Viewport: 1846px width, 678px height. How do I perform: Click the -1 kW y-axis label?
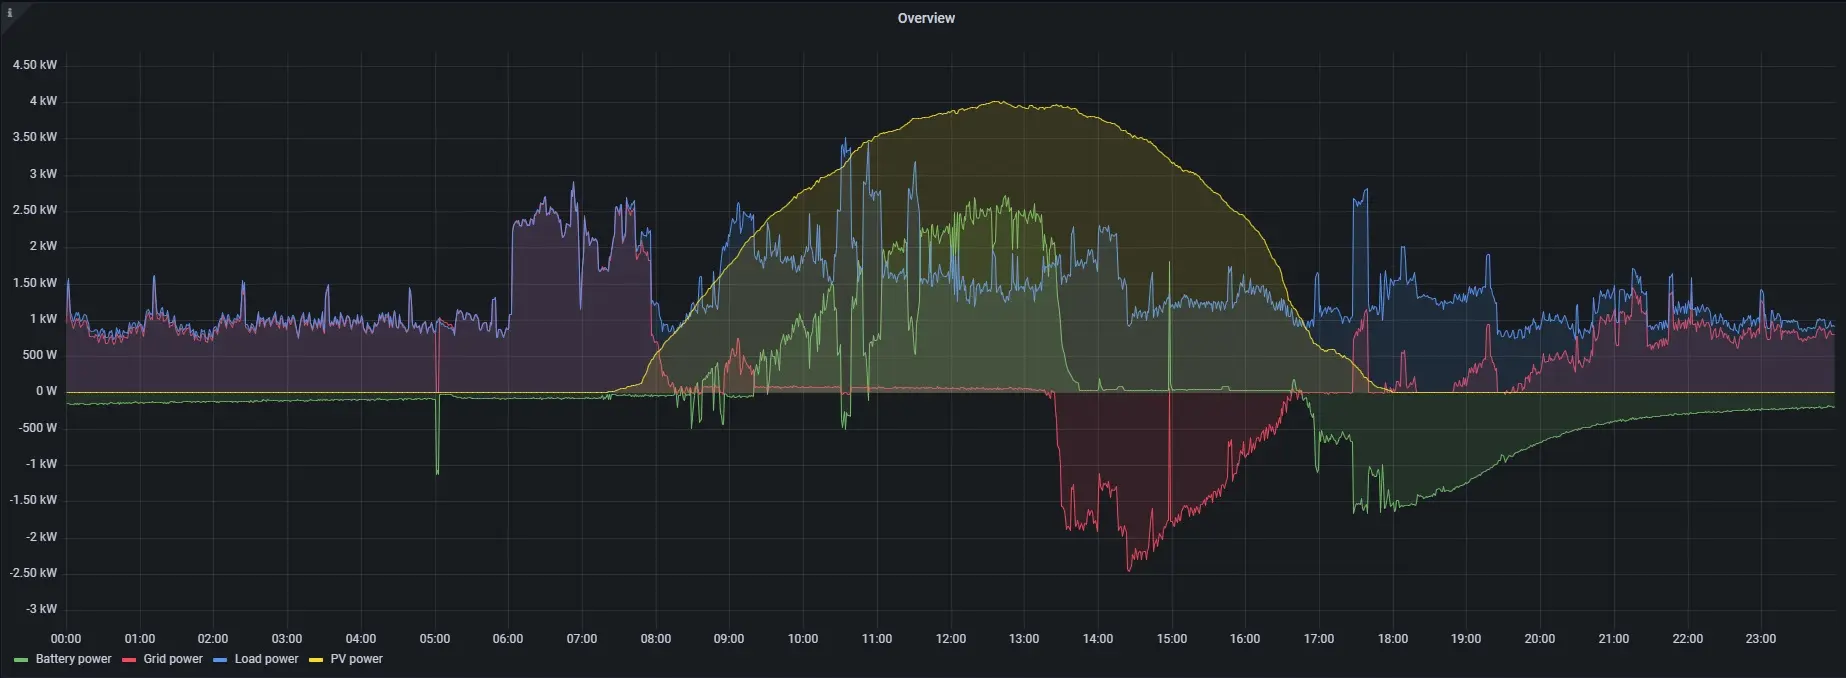(x=41, y=464)
